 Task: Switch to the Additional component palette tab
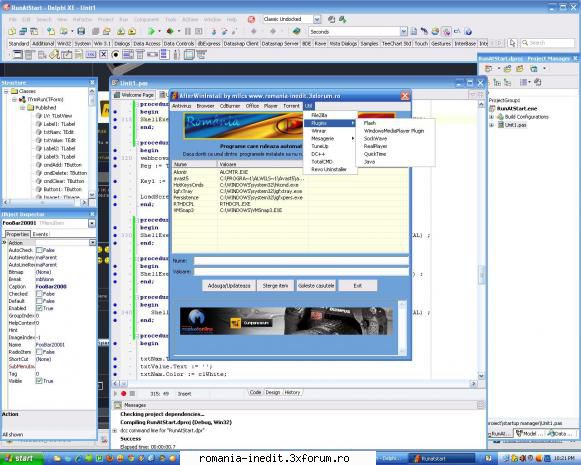point(43,43)
